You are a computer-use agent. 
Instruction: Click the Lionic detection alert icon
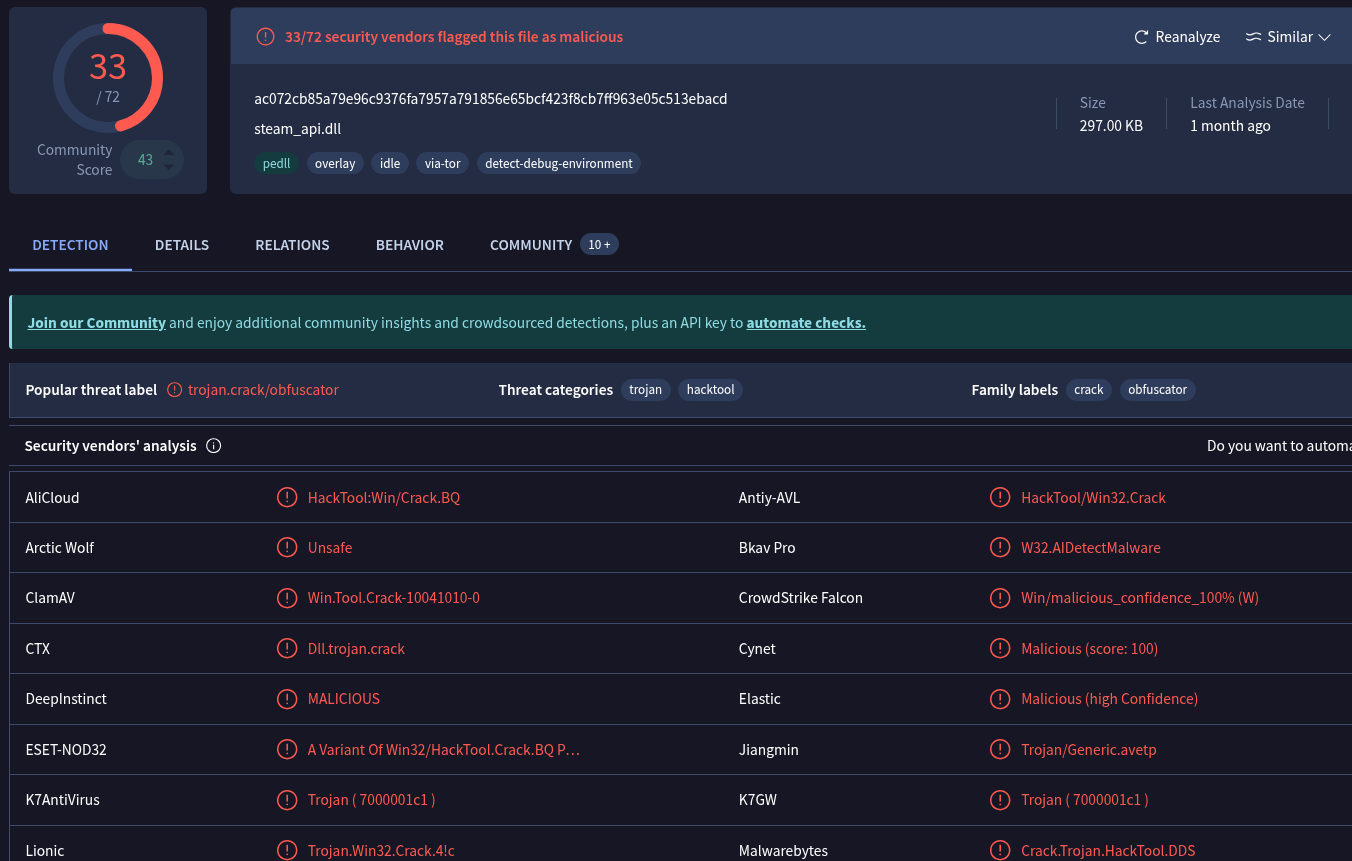[x=287, y=850]
